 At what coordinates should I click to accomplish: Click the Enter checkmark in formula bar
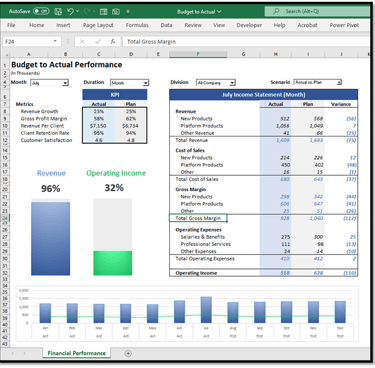pyautogui.click(x=98, y=42)
